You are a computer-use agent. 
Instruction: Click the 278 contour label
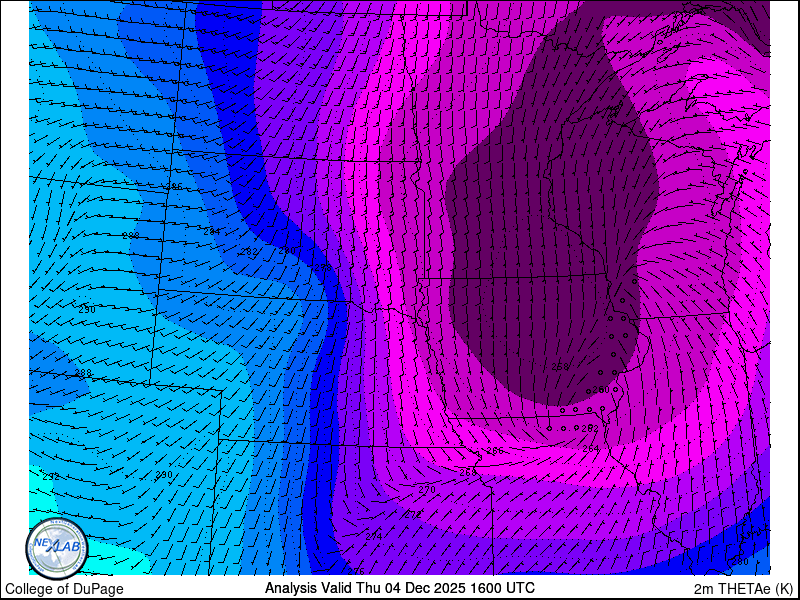click(323, 267)
